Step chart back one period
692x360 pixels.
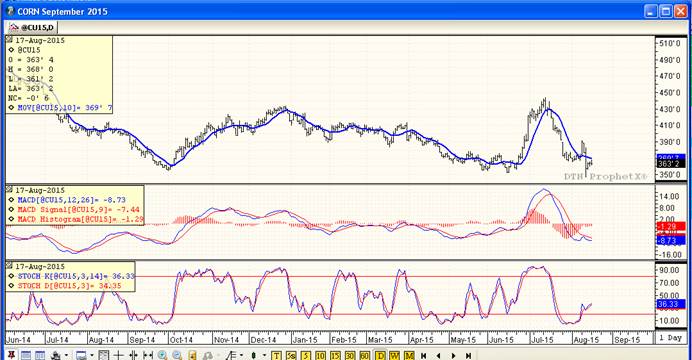[438, 356]
